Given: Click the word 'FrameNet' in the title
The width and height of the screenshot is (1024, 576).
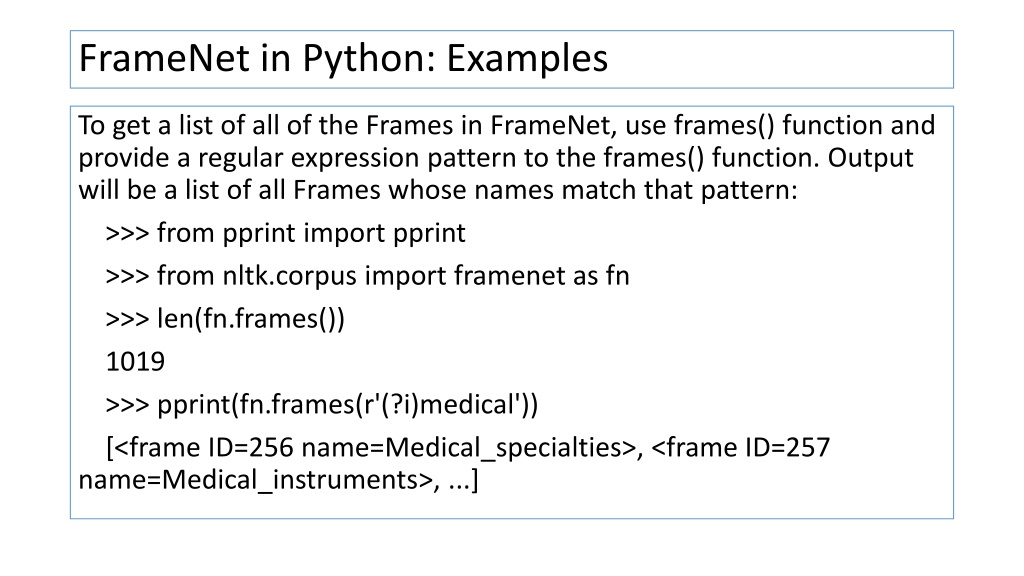Looking at the screenshot, I should point(164,57).
